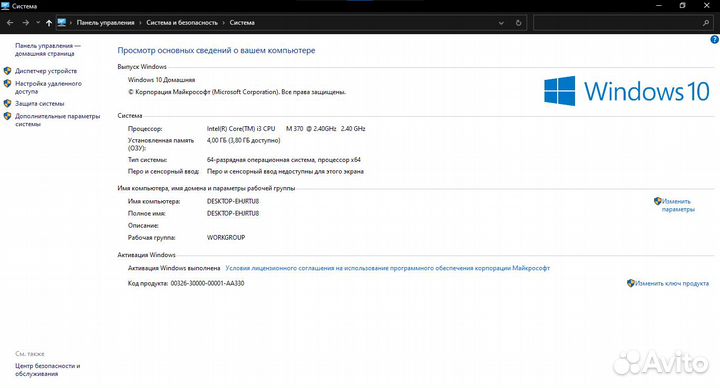Refresh the address bar view
Image resolution: width=720 pixels, height=388 pixels.
coord(518,22)
